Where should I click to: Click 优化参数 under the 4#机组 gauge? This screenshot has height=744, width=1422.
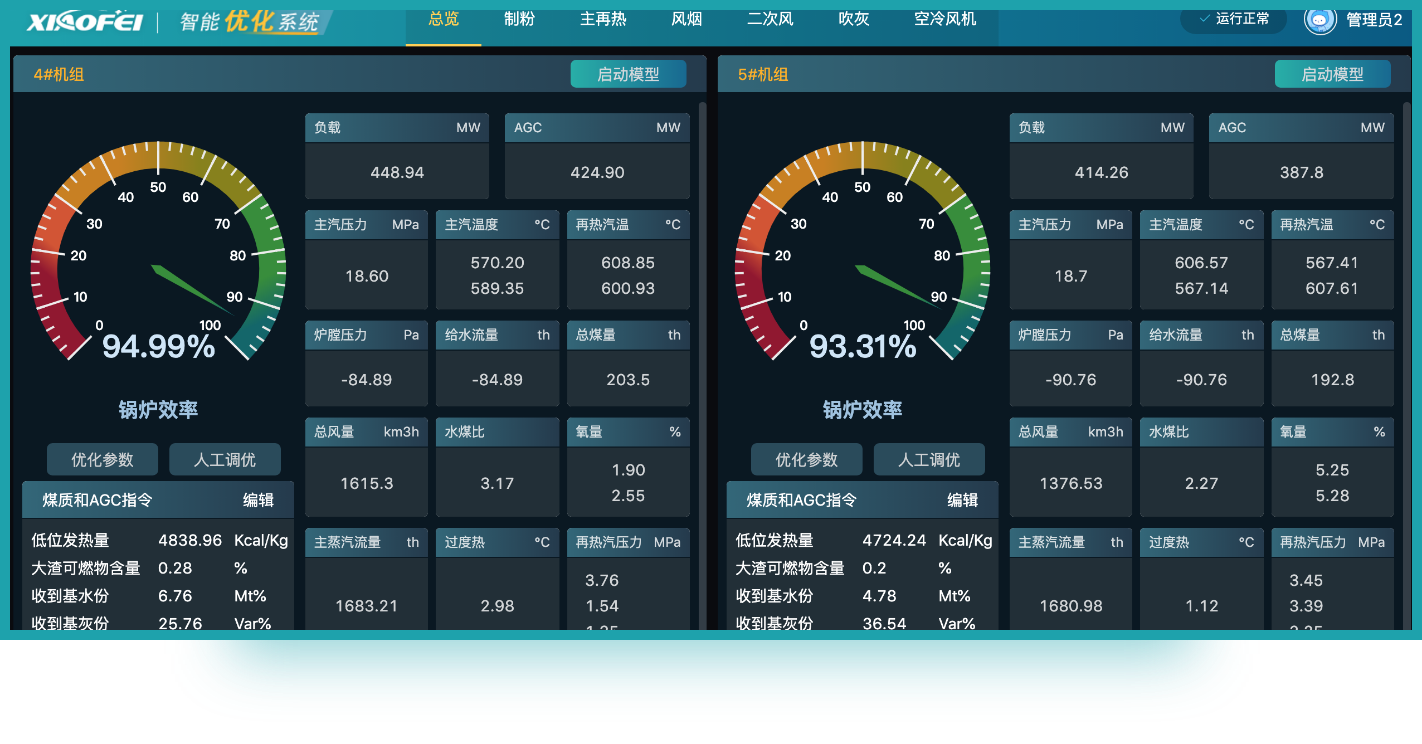(x=102, y=460)
